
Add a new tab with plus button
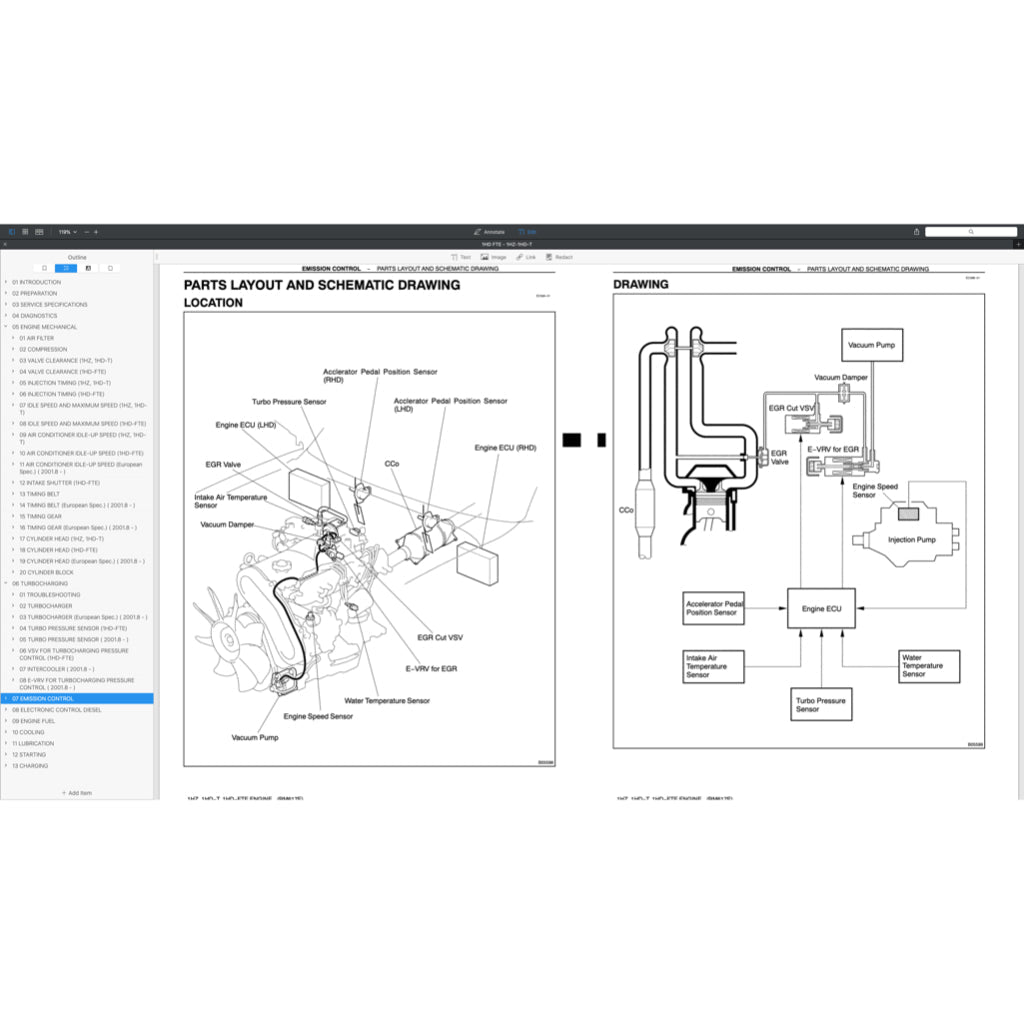[1018, 244]
